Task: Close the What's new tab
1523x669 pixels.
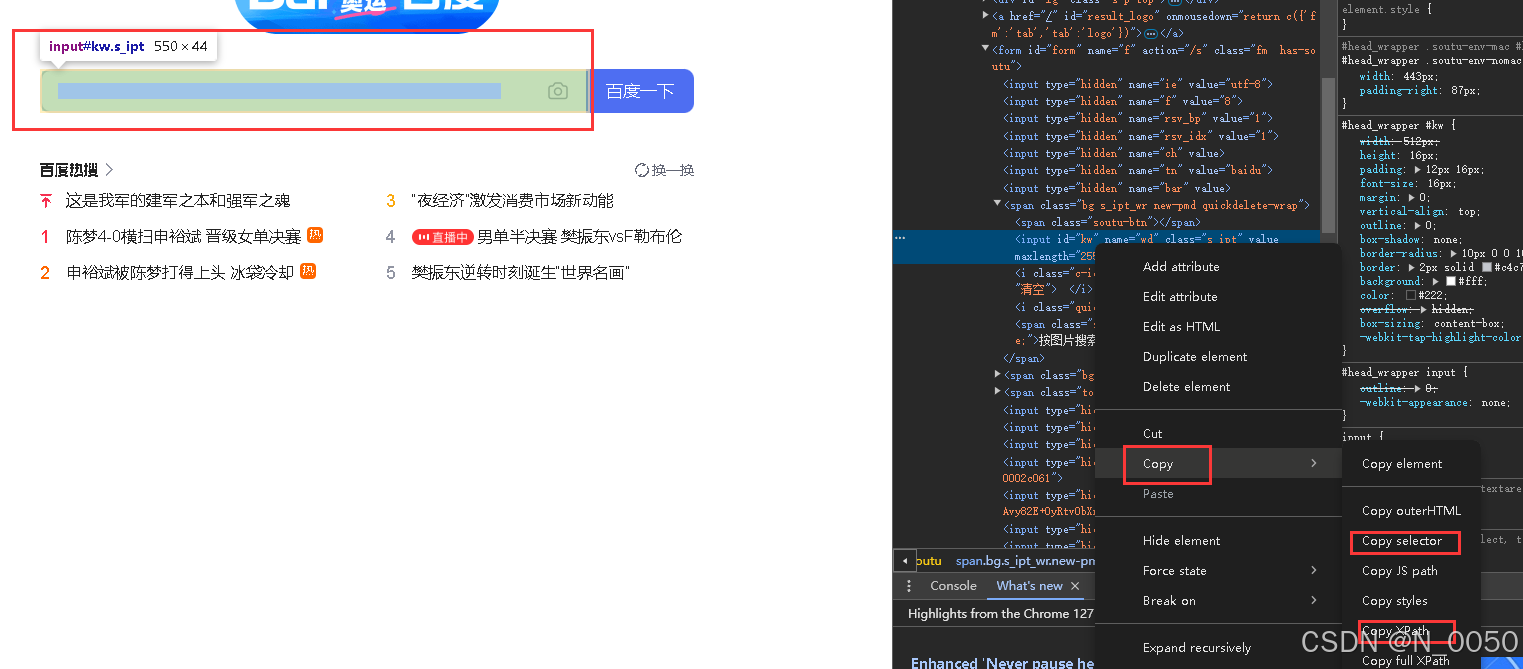Action: (x=1075, y=586)
